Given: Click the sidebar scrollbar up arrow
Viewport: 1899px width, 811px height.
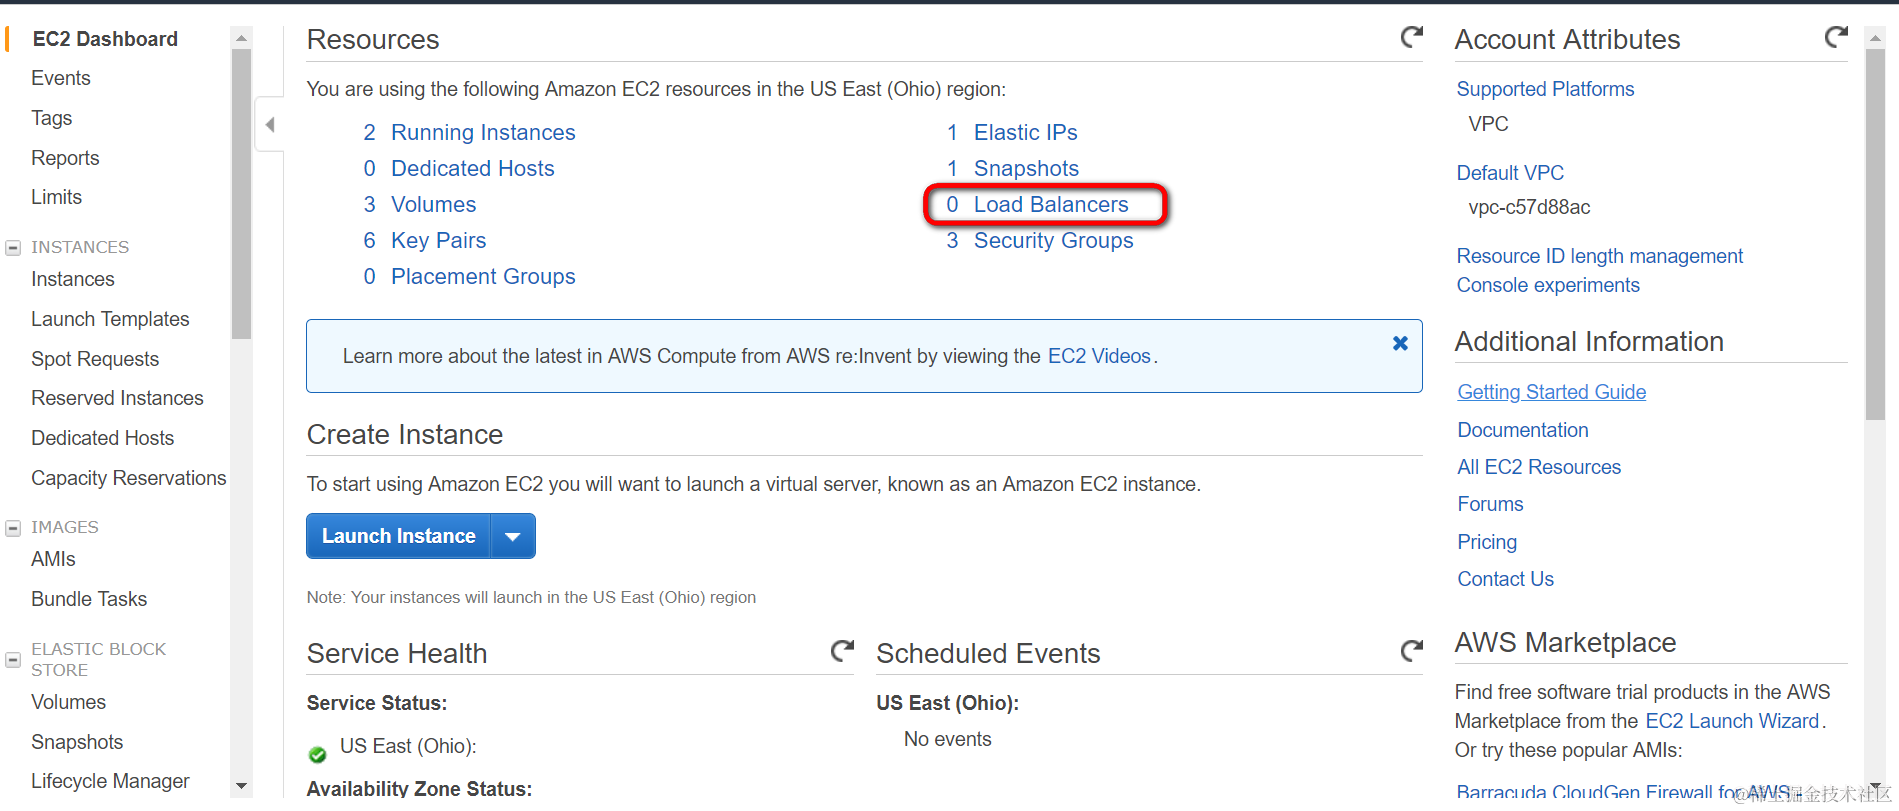Looking at the screenshot, I should 241,38.
